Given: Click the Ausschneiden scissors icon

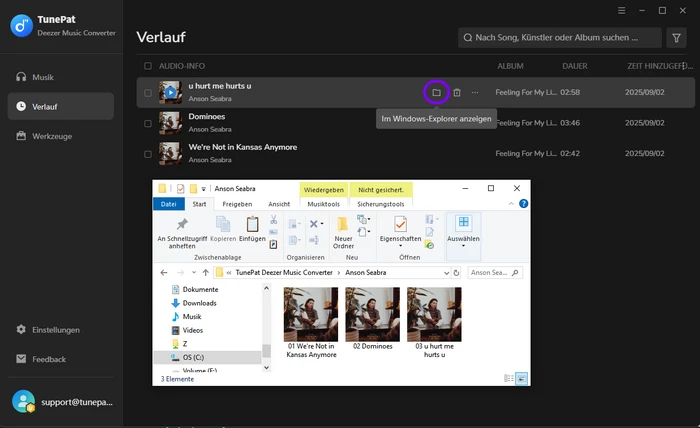Looking at the screenshot, I should pos(274,219).
